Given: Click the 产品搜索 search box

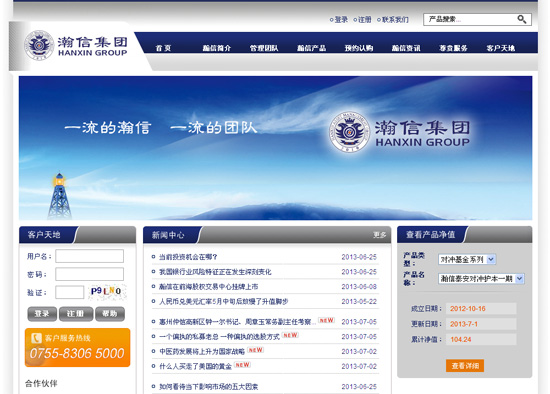Looking at the screenshot, I should 470,19.
